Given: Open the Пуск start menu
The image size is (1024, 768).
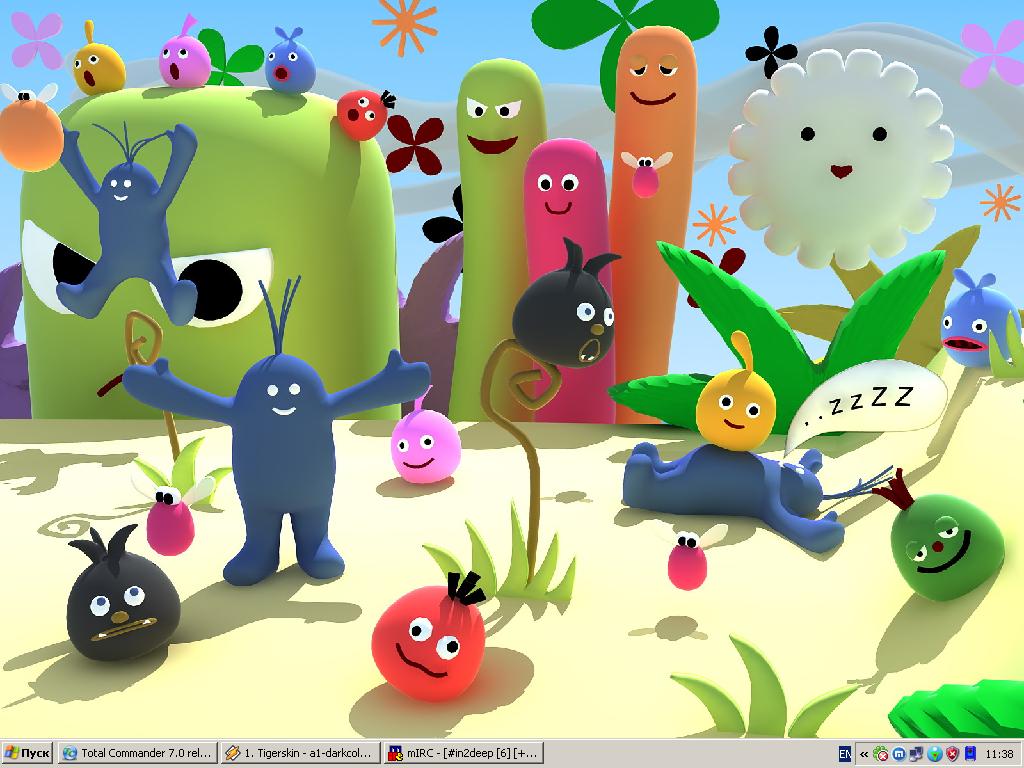Looking at the screenshot, I should coord(27,753).
